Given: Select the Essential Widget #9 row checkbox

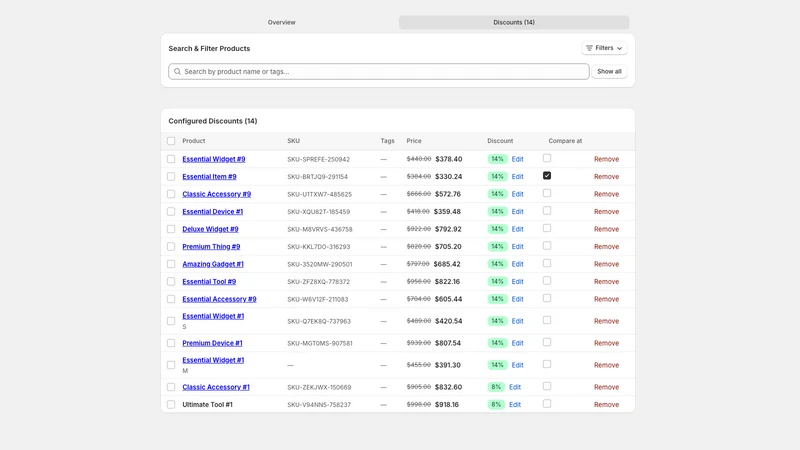Looking at the screenshot, I should (x=171, y=159).
